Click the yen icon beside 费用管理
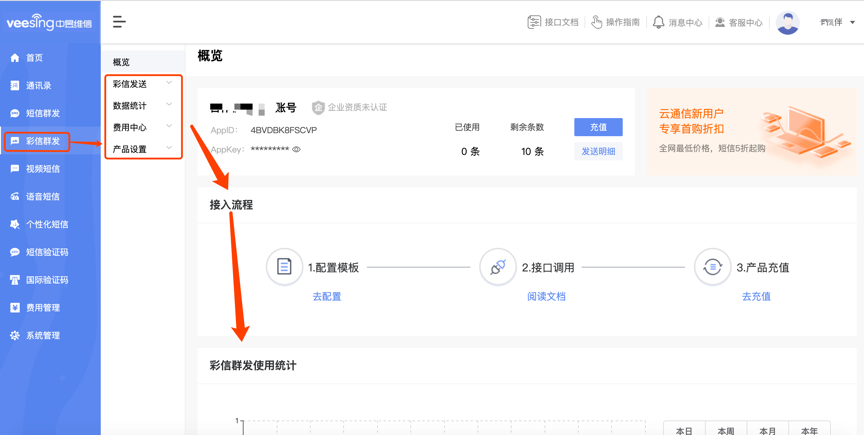The width and height of the screenshot is (864, 435). (x=15, y=308)
